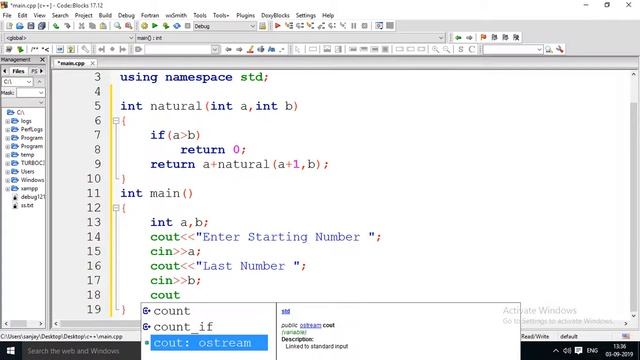Click the Find magnifier icon
This screenshot has height=360, width=640.
point(118,26)
